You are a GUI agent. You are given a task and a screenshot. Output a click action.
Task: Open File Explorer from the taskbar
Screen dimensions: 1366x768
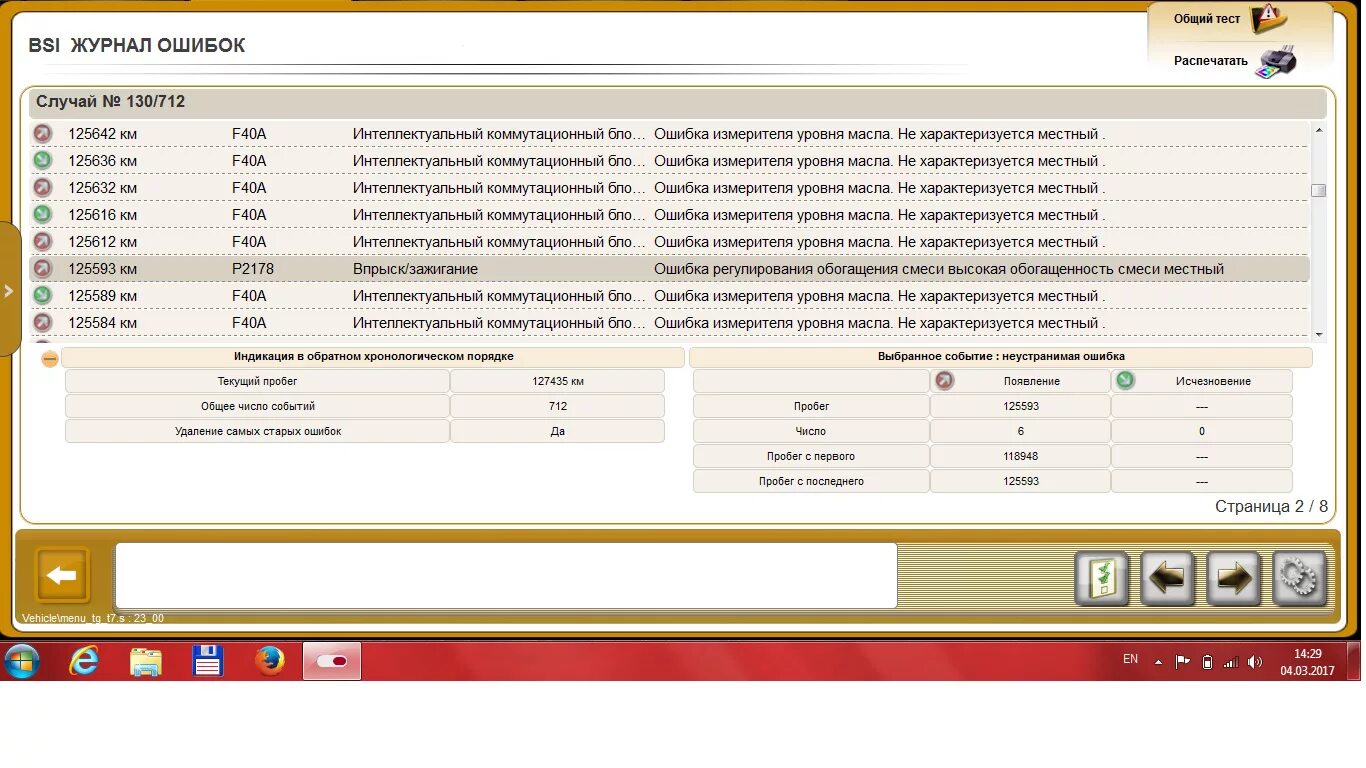coord(146,661)
